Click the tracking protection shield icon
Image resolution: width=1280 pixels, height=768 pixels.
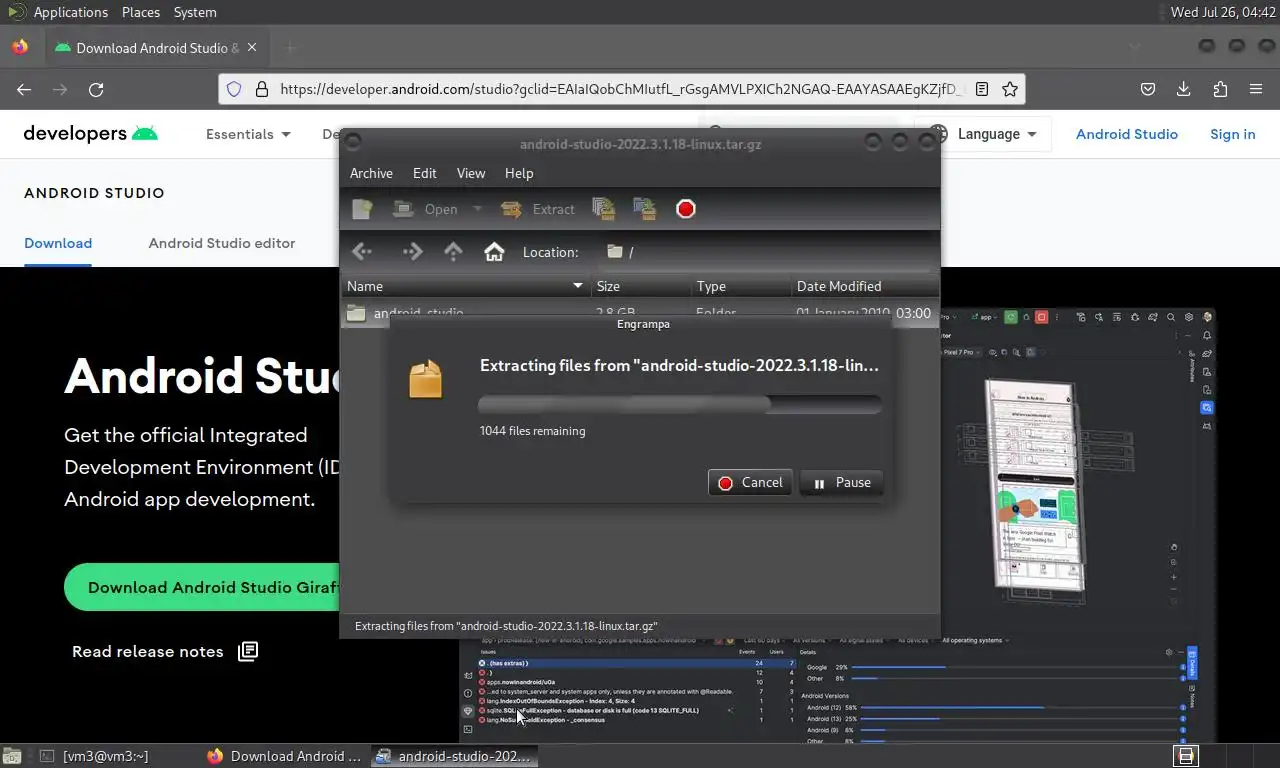coord(234,89)
